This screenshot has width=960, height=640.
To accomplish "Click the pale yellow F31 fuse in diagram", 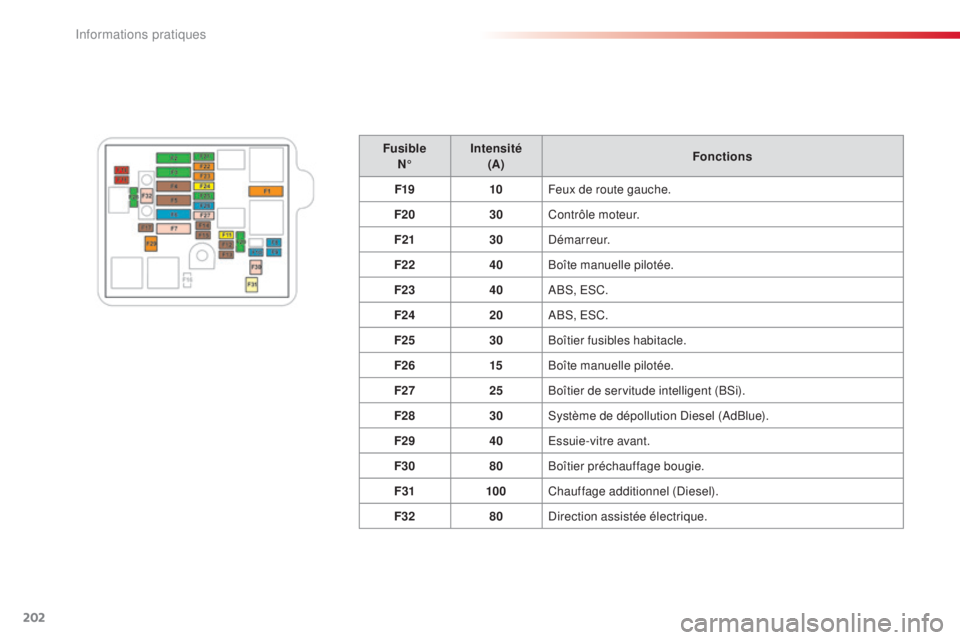I will coord(252,285).
